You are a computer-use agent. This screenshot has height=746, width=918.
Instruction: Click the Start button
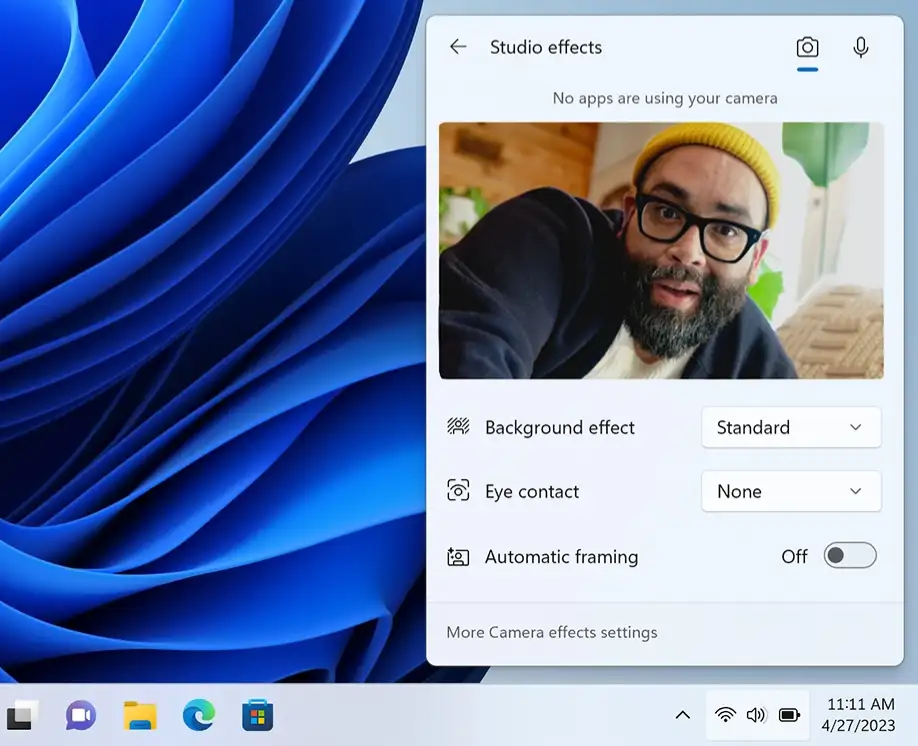[x=21, y=715]
